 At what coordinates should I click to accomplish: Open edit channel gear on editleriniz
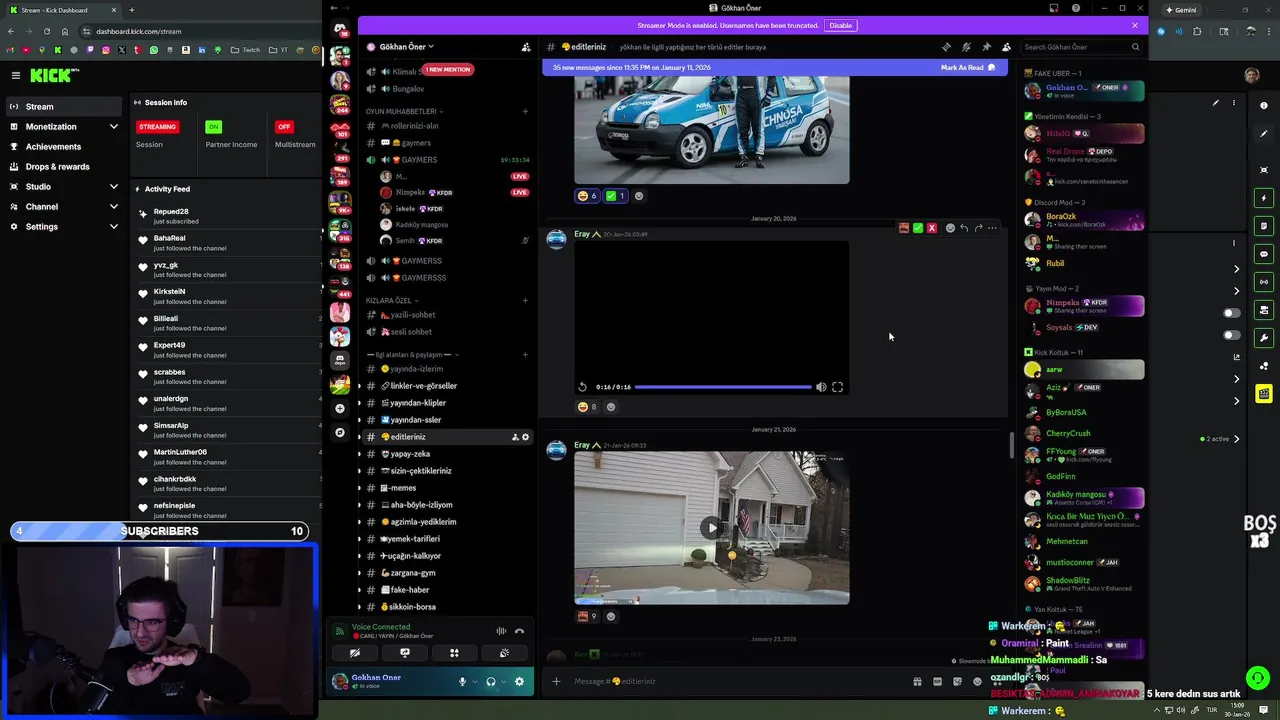pyautogui.click(x=526, y=437)
